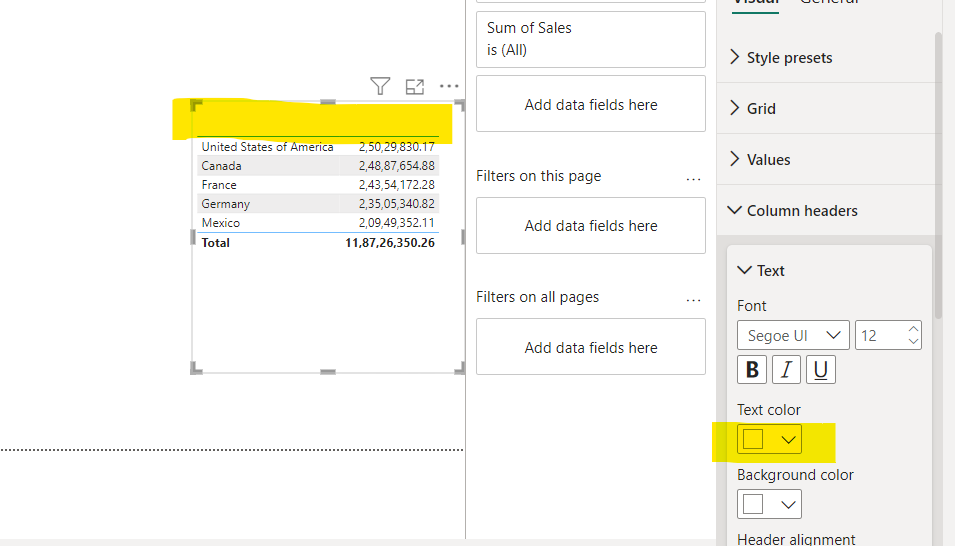Toggle Italic for header text

click(786, 369)
